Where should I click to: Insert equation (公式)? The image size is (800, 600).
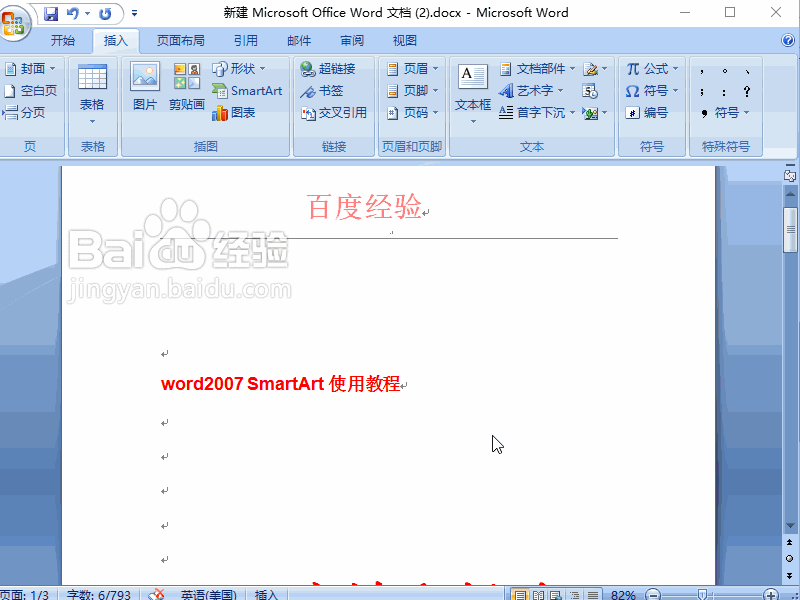(x=652, y=68)
